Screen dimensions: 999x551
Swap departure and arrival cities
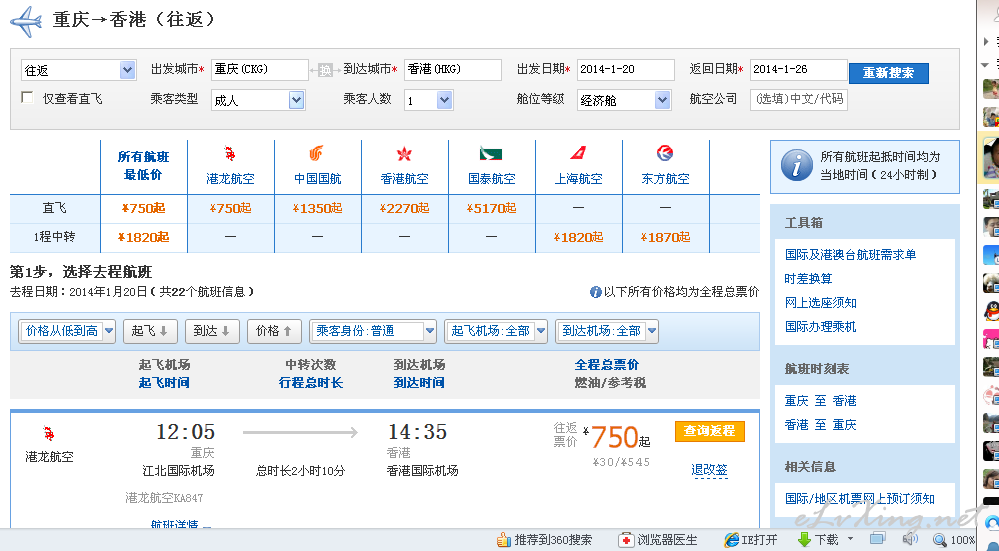tap(326, 71)
